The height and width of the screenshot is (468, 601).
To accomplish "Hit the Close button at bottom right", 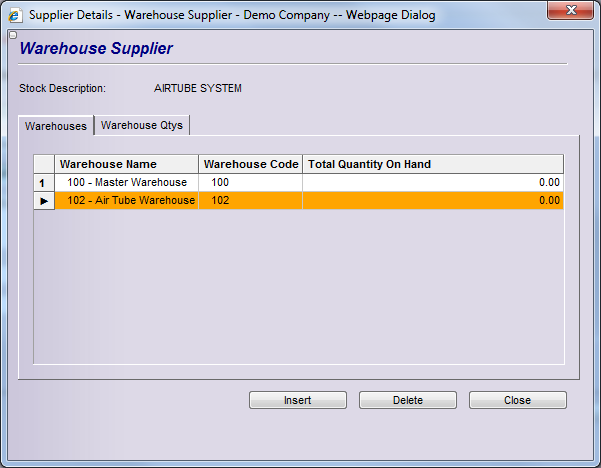I will coord(517,400).
